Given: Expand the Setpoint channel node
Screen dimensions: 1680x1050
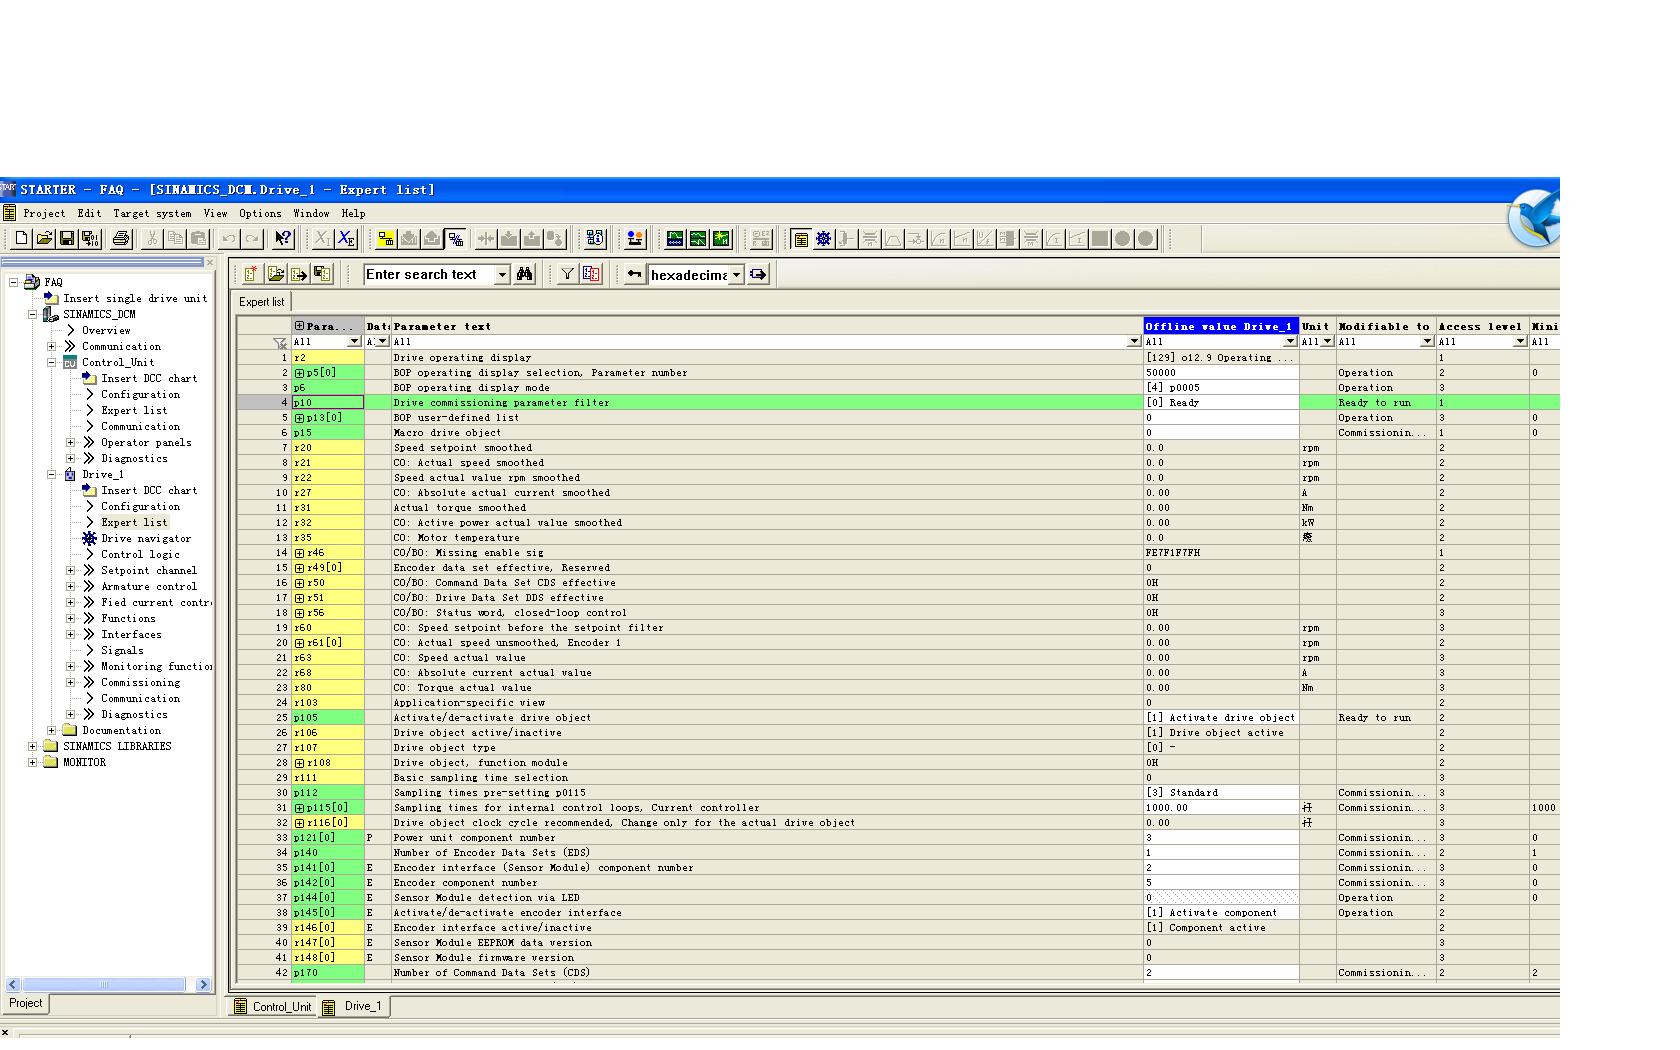Looking at the screenshot, I should pyautogui.click(x=71, y=571).
